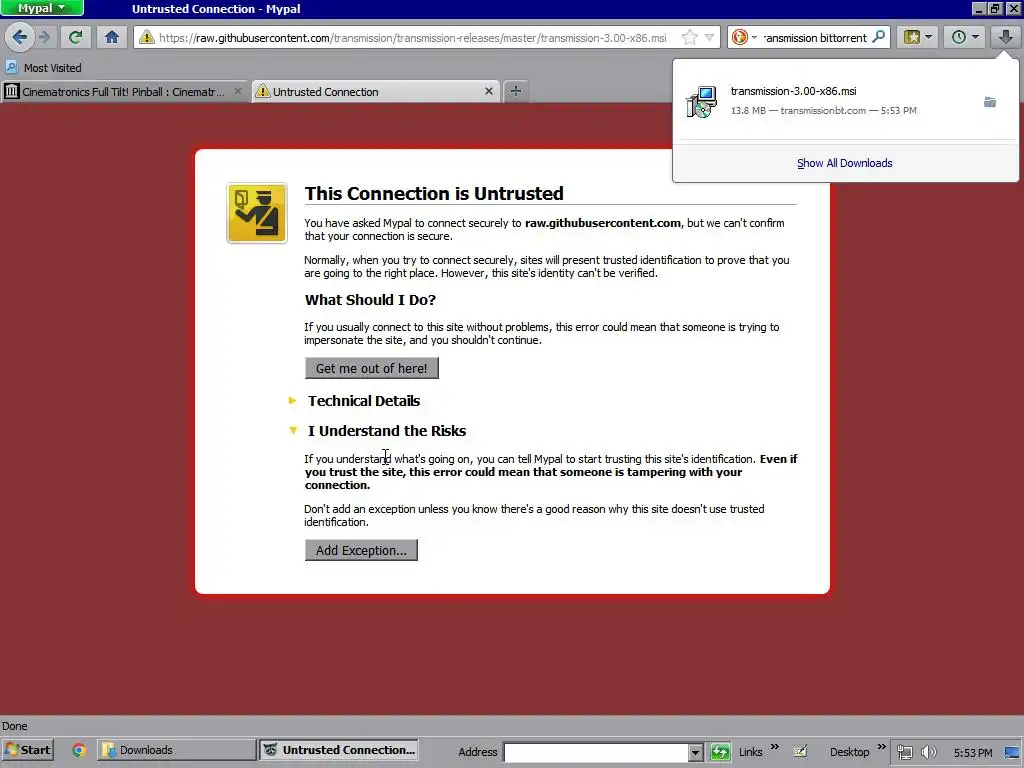
Task: Open the Mypal application menu
Action: [x=42, y=8]
